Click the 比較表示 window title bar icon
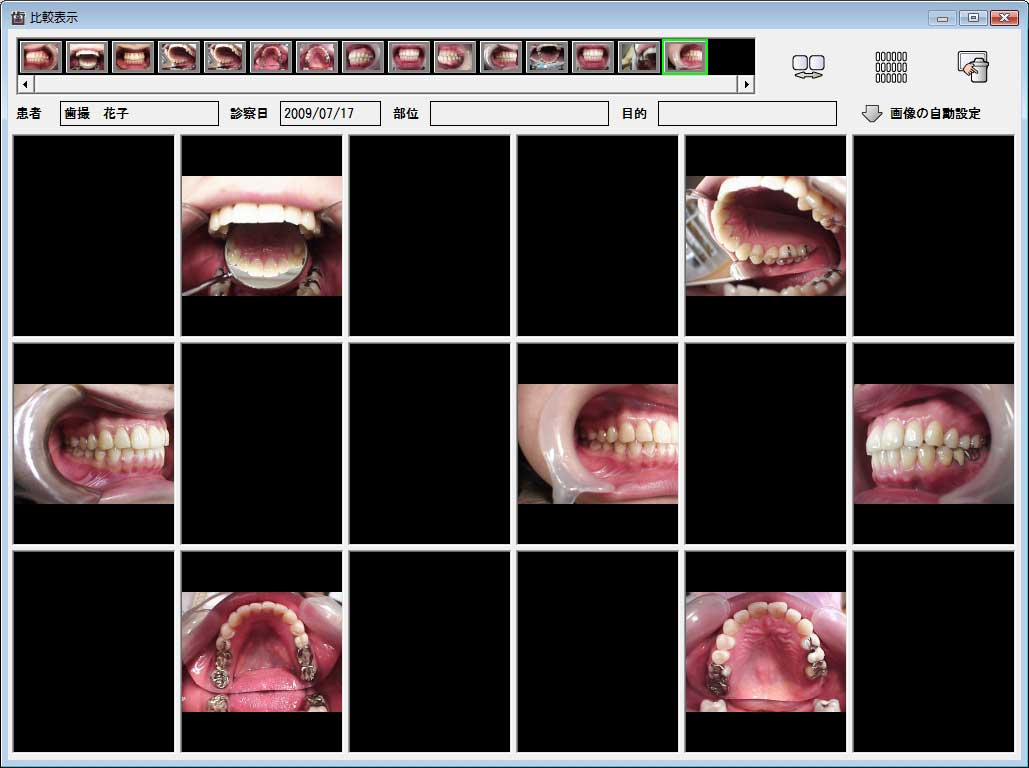The width and height of the screenshot is (1029, 768). tap(18, 18)
